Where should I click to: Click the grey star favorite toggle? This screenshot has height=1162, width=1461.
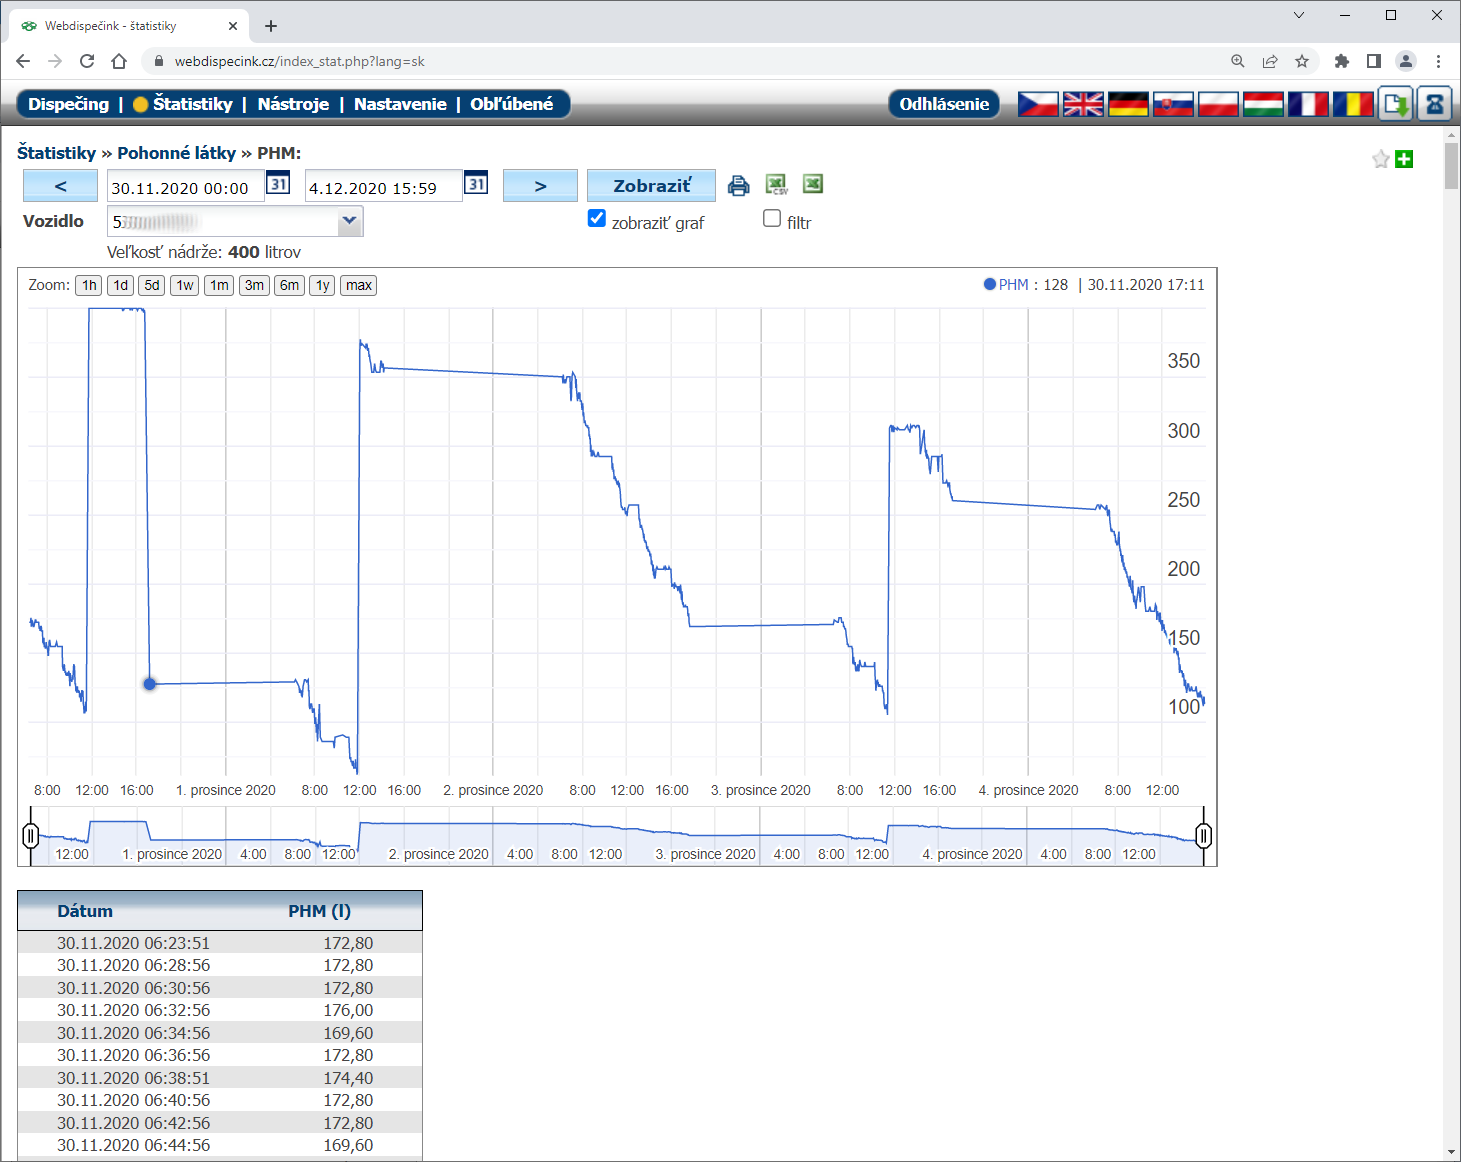coord(1381,159)
